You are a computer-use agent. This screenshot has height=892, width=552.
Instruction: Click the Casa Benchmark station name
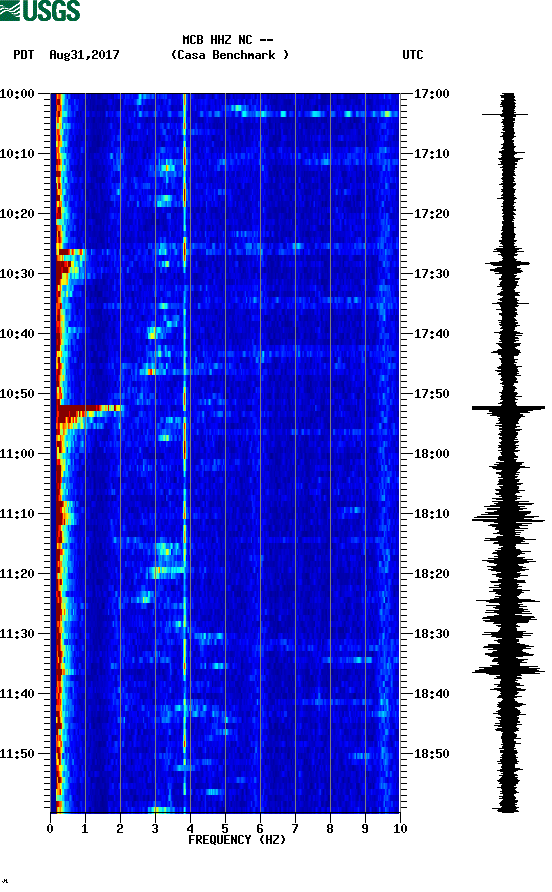click(230, 55)
